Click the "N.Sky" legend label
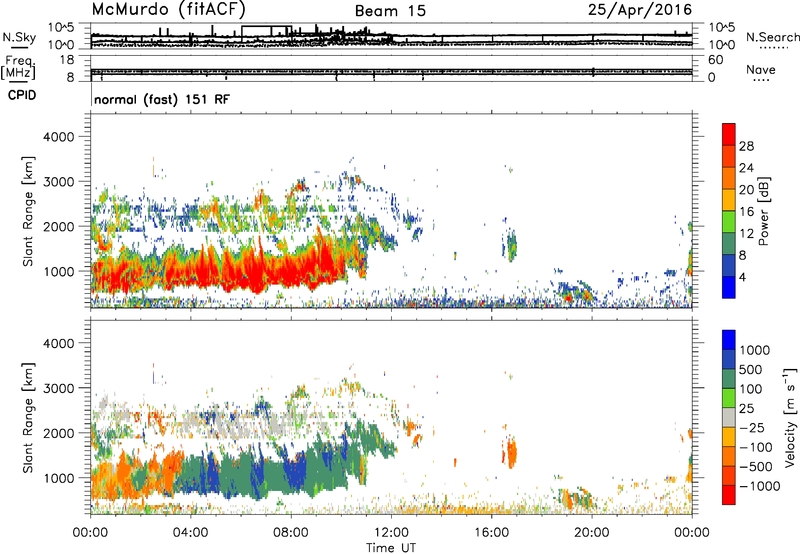 pos(19,37)
